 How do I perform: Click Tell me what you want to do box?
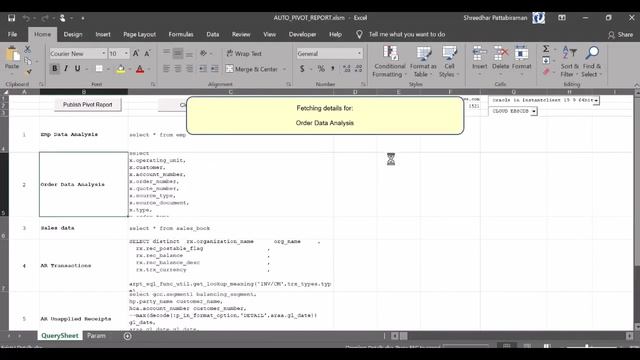pos(407,34)
